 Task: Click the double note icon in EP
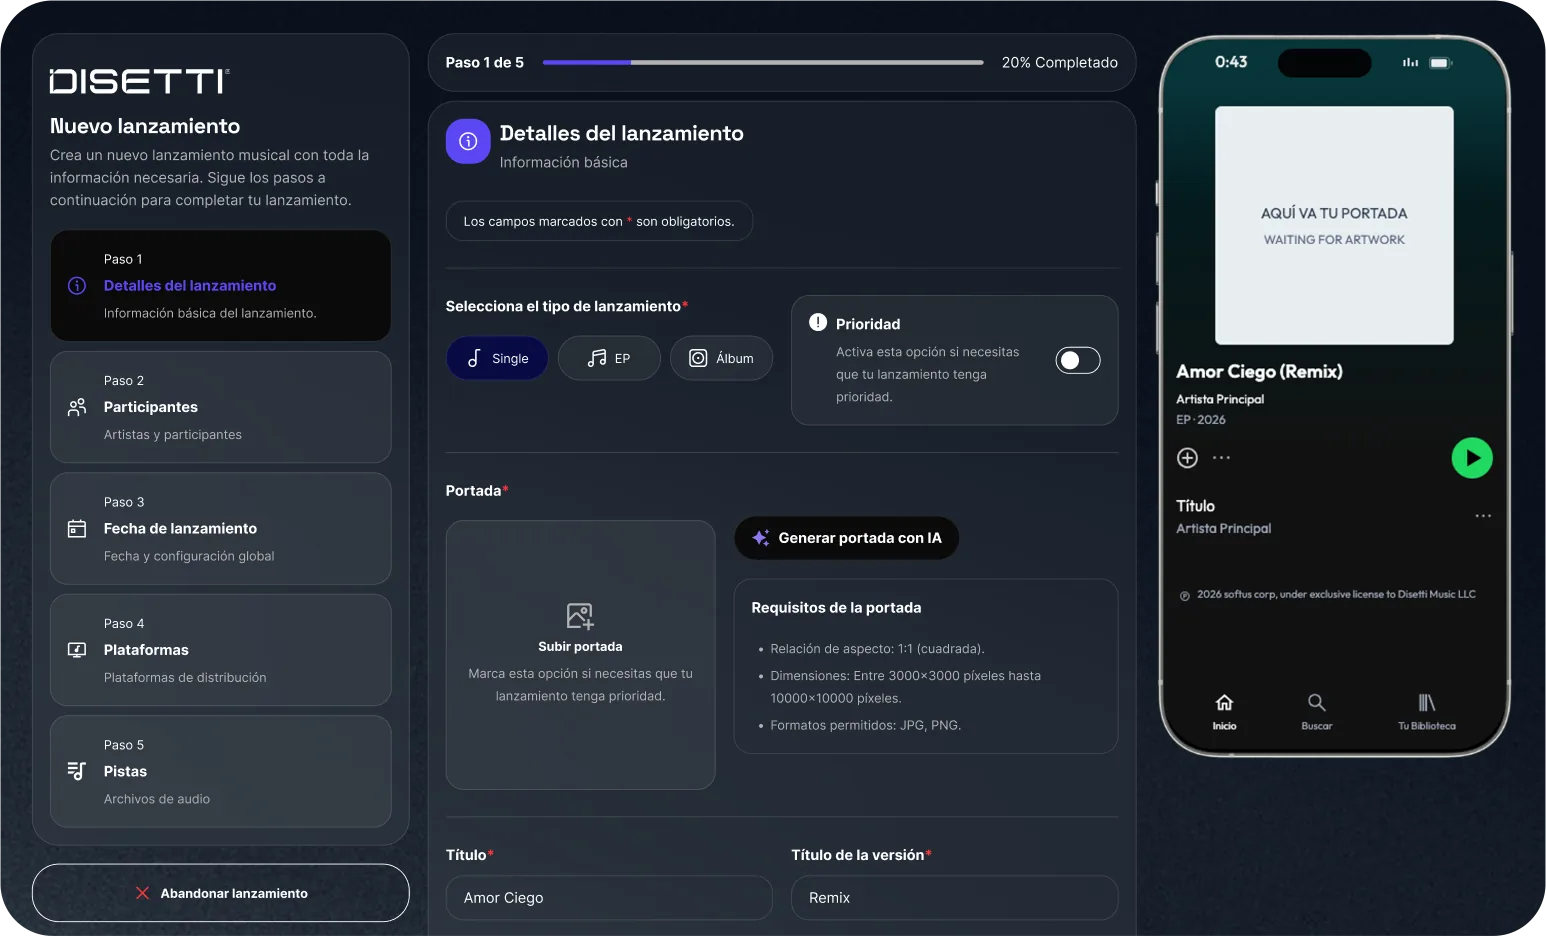pos(597,358)
